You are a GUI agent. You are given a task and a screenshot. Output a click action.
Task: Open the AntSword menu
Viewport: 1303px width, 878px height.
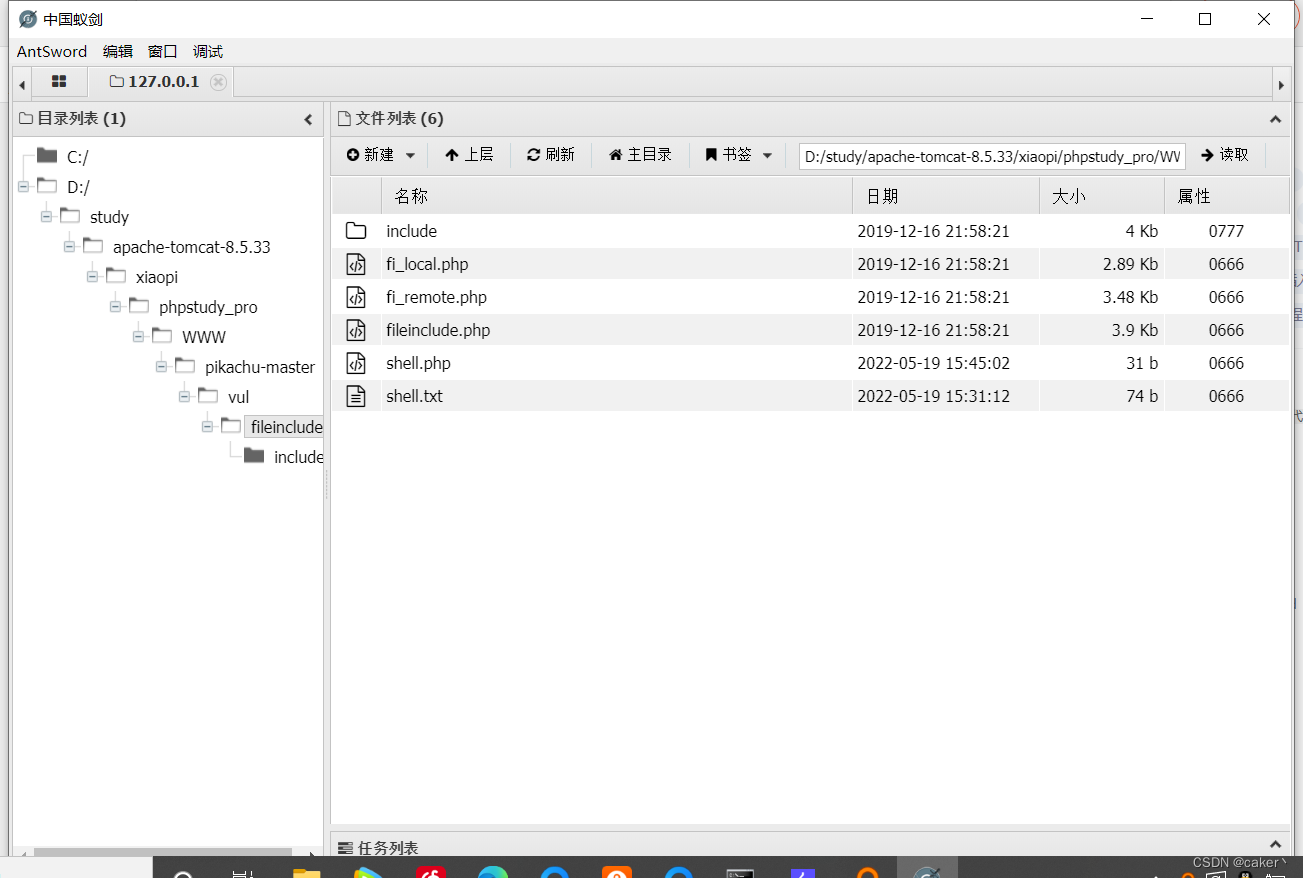pos(52,51)
